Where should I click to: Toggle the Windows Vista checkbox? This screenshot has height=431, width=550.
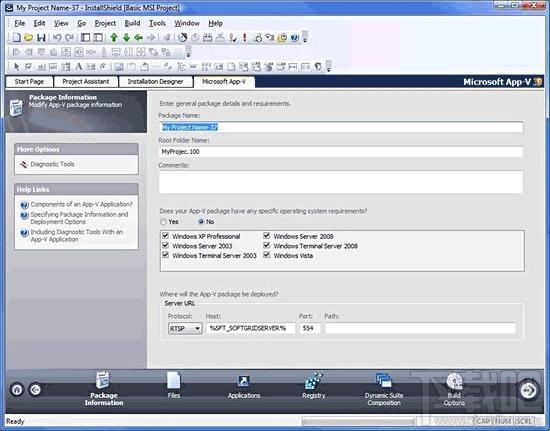click(x=267, y=255)
